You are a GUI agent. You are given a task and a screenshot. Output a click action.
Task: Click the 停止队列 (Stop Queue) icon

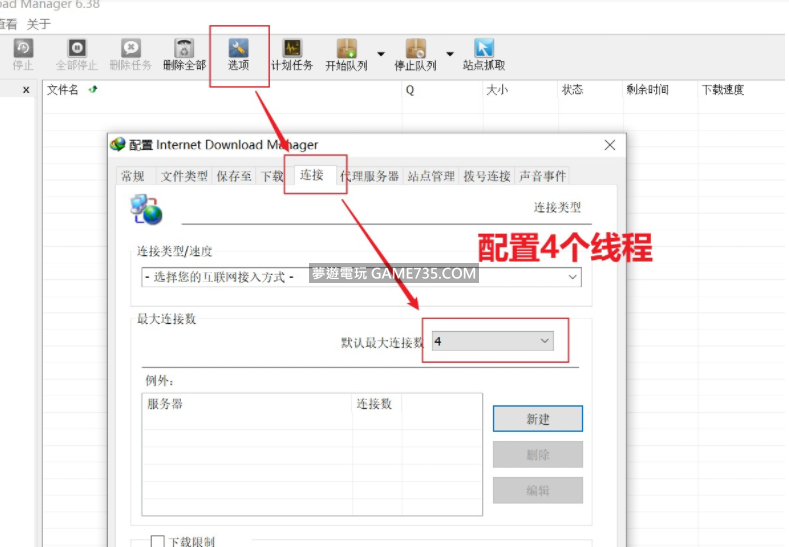click(416, 54)
